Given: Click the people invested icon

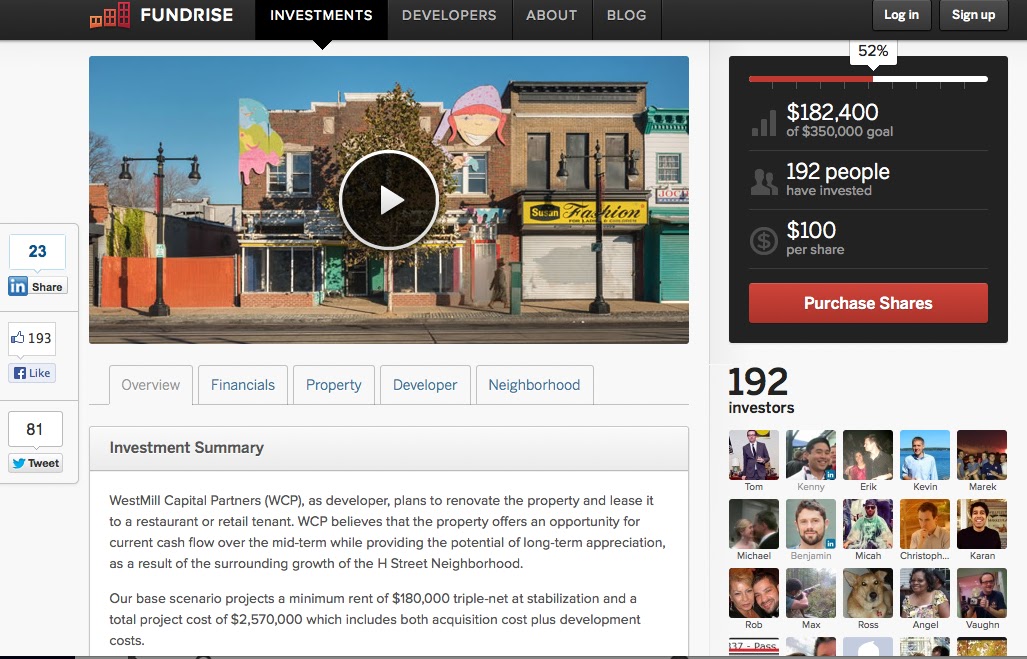Looking at the screenshot, I should (x=764, y=181).
